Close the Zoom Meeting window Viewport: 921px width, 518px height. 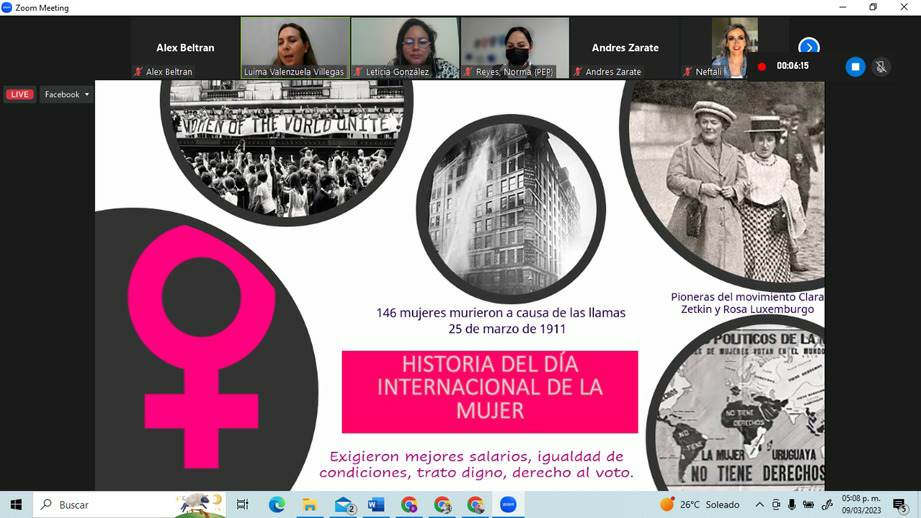[x=904, y=7]
